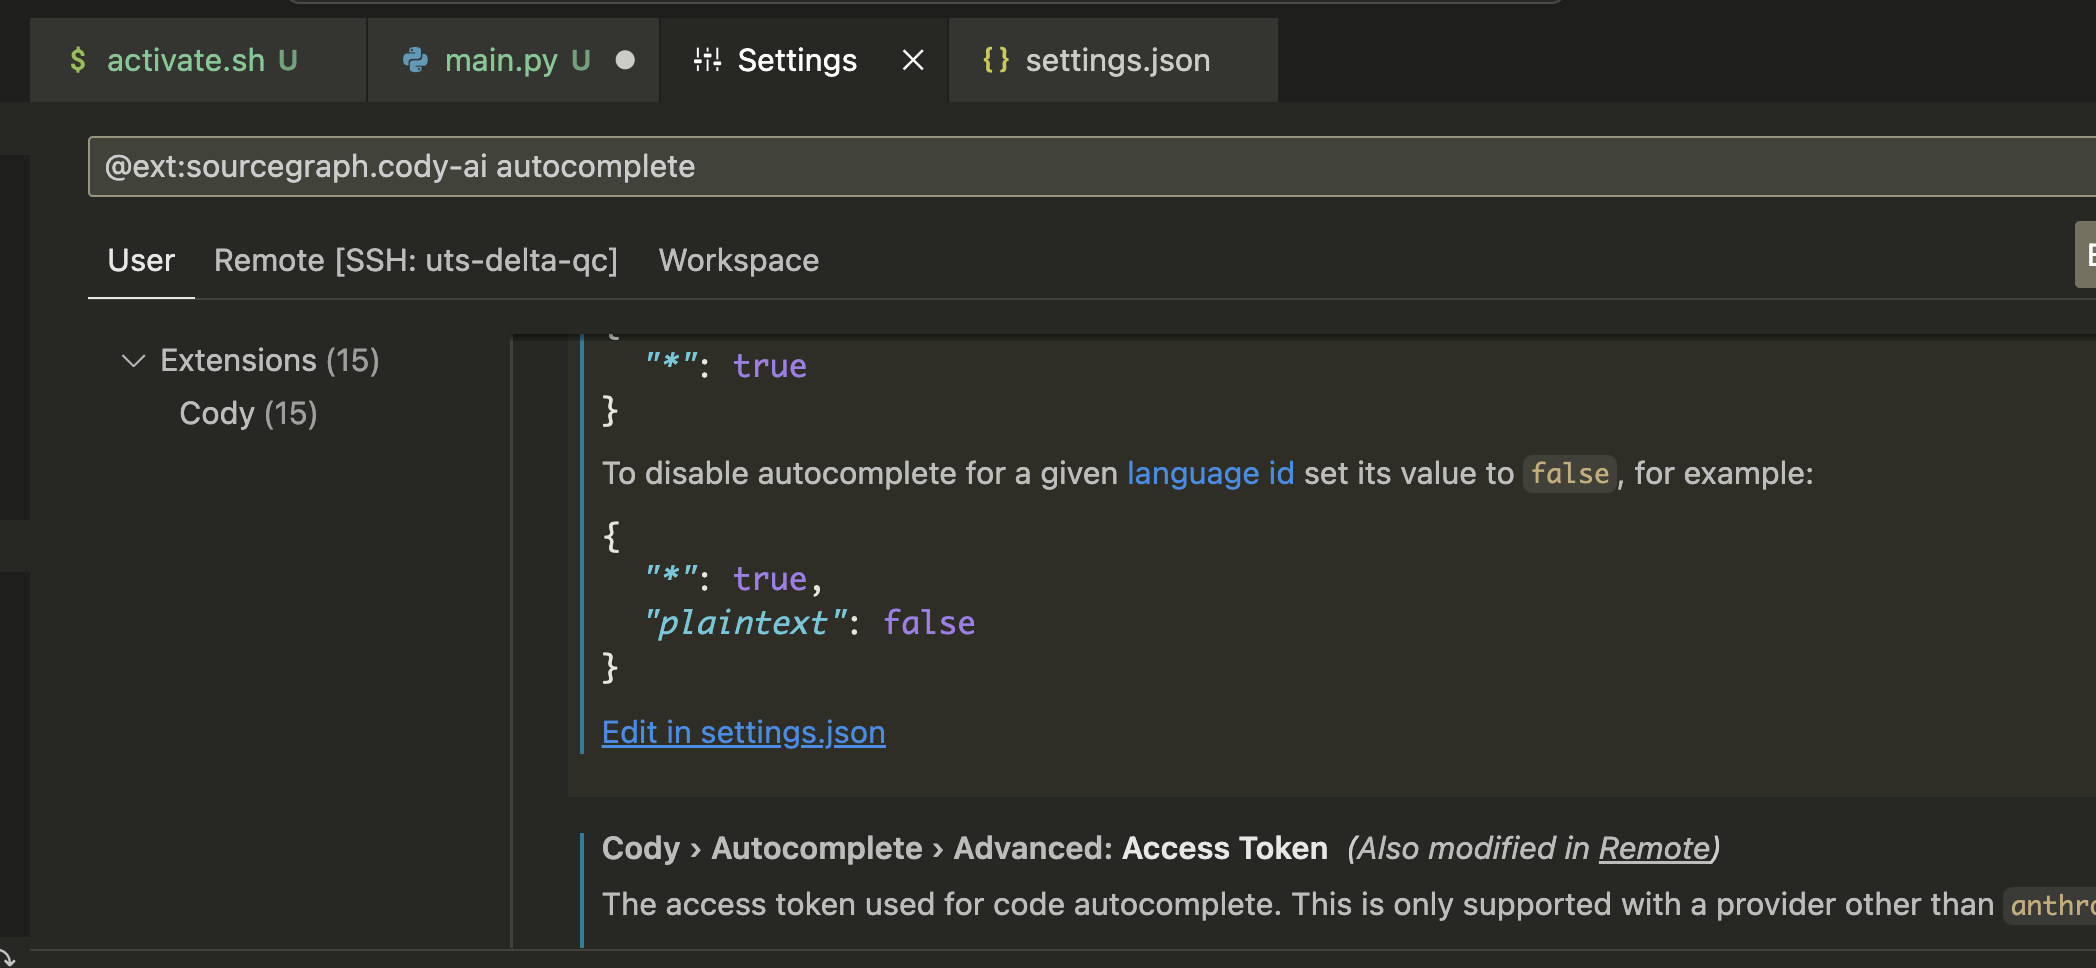Click "Edit in settings.json" link
This screenshot has height=968, width=2096.
(743, 733)
